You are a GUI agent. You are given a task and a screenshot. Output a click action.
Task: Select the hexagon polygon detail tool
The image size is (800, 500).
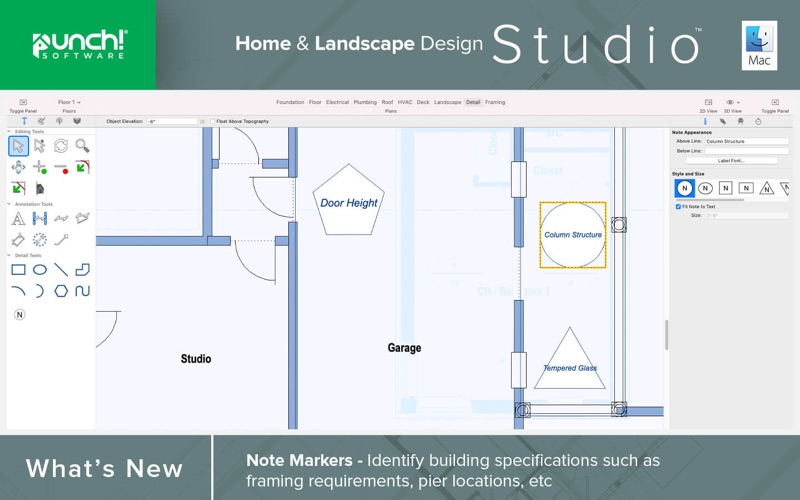click(61, 291)
